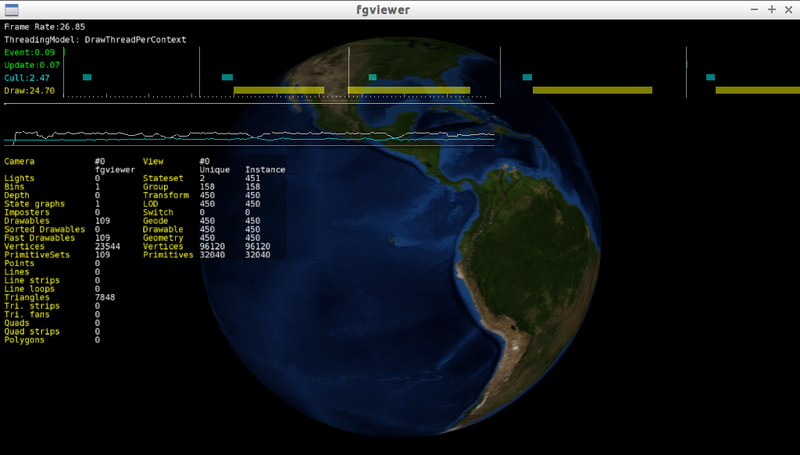The image size is (800, 455).
Task: Click the Quad strips label
Action: tap(32, 332)
